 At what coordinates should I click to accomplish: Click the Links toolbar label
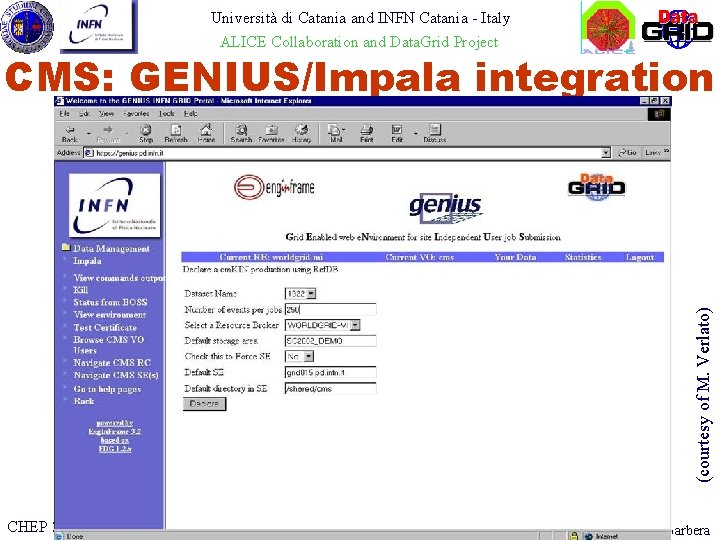tap(652, 152)
